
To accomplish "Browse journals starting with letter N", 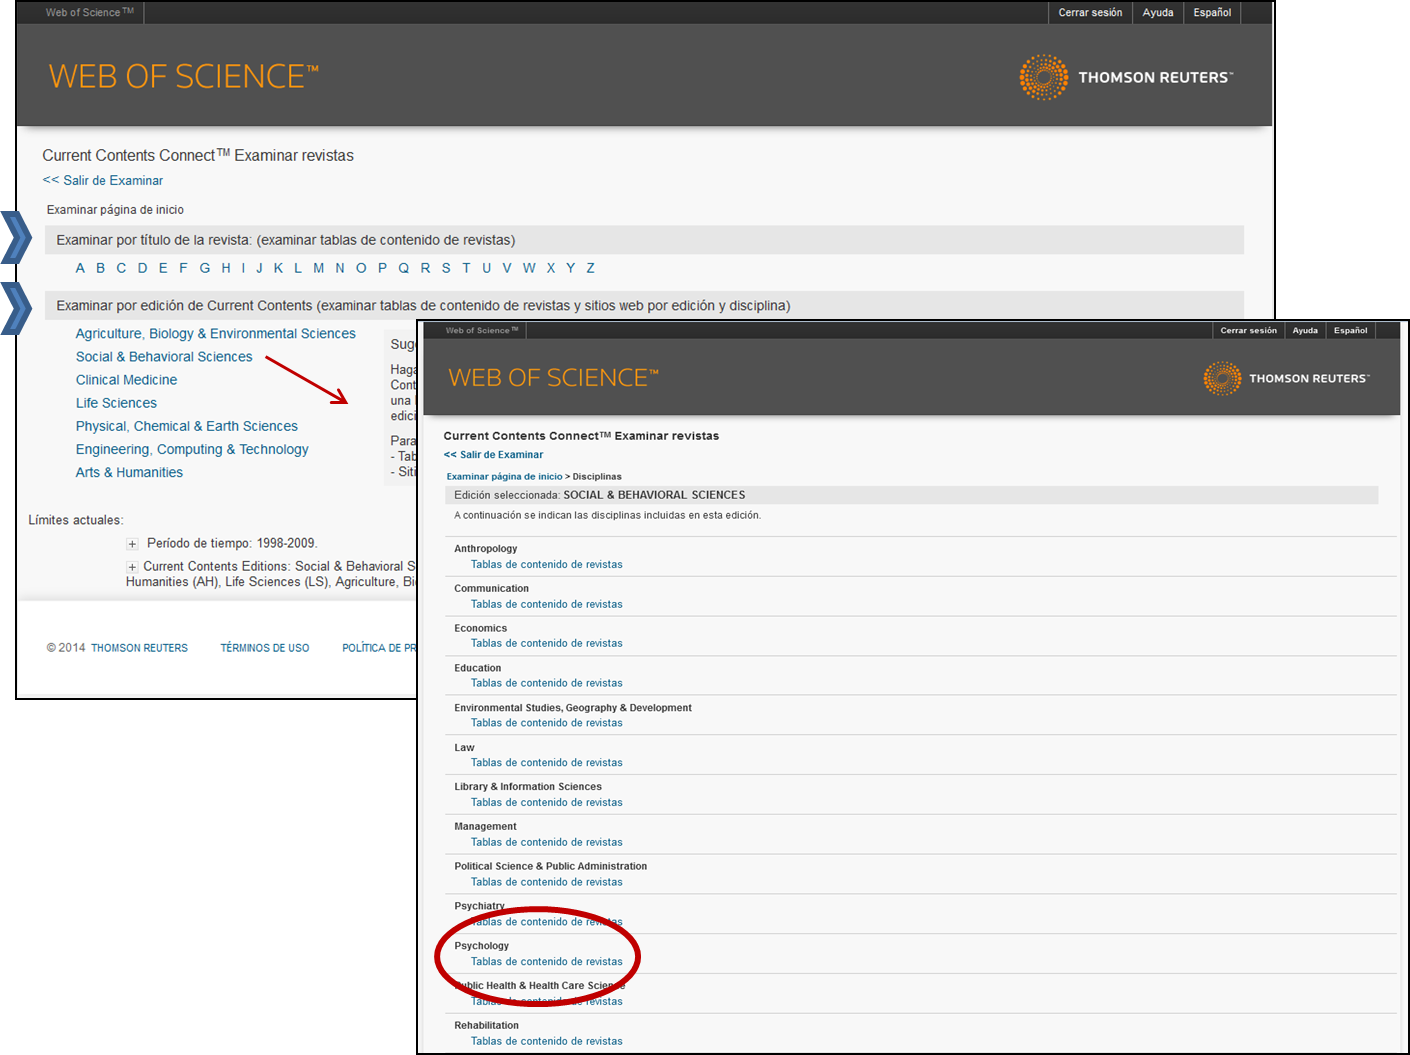I will click(x=340, y=268).
